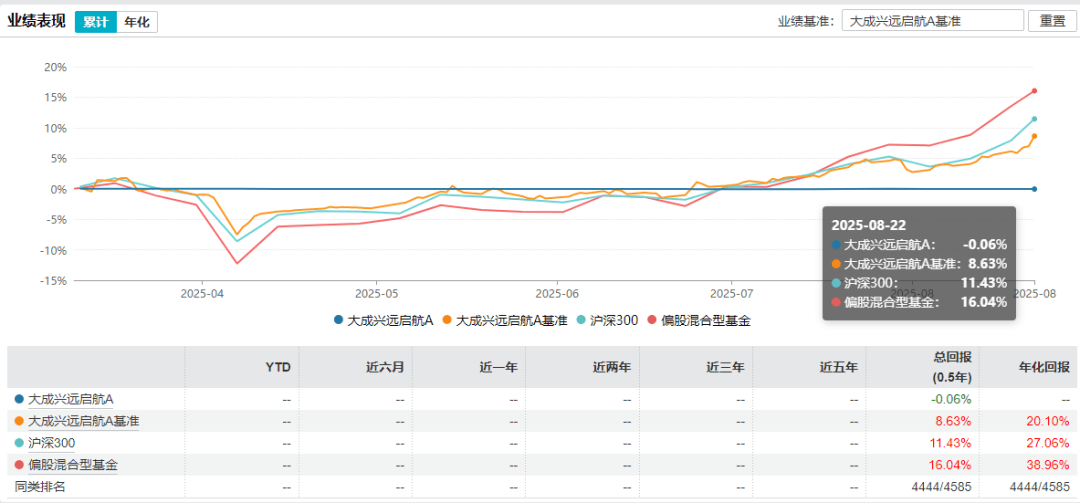Click the blue endpoint dot of 大成兴远启航A line
The width and height of the screenshot is (1080, 503).
1034,189
